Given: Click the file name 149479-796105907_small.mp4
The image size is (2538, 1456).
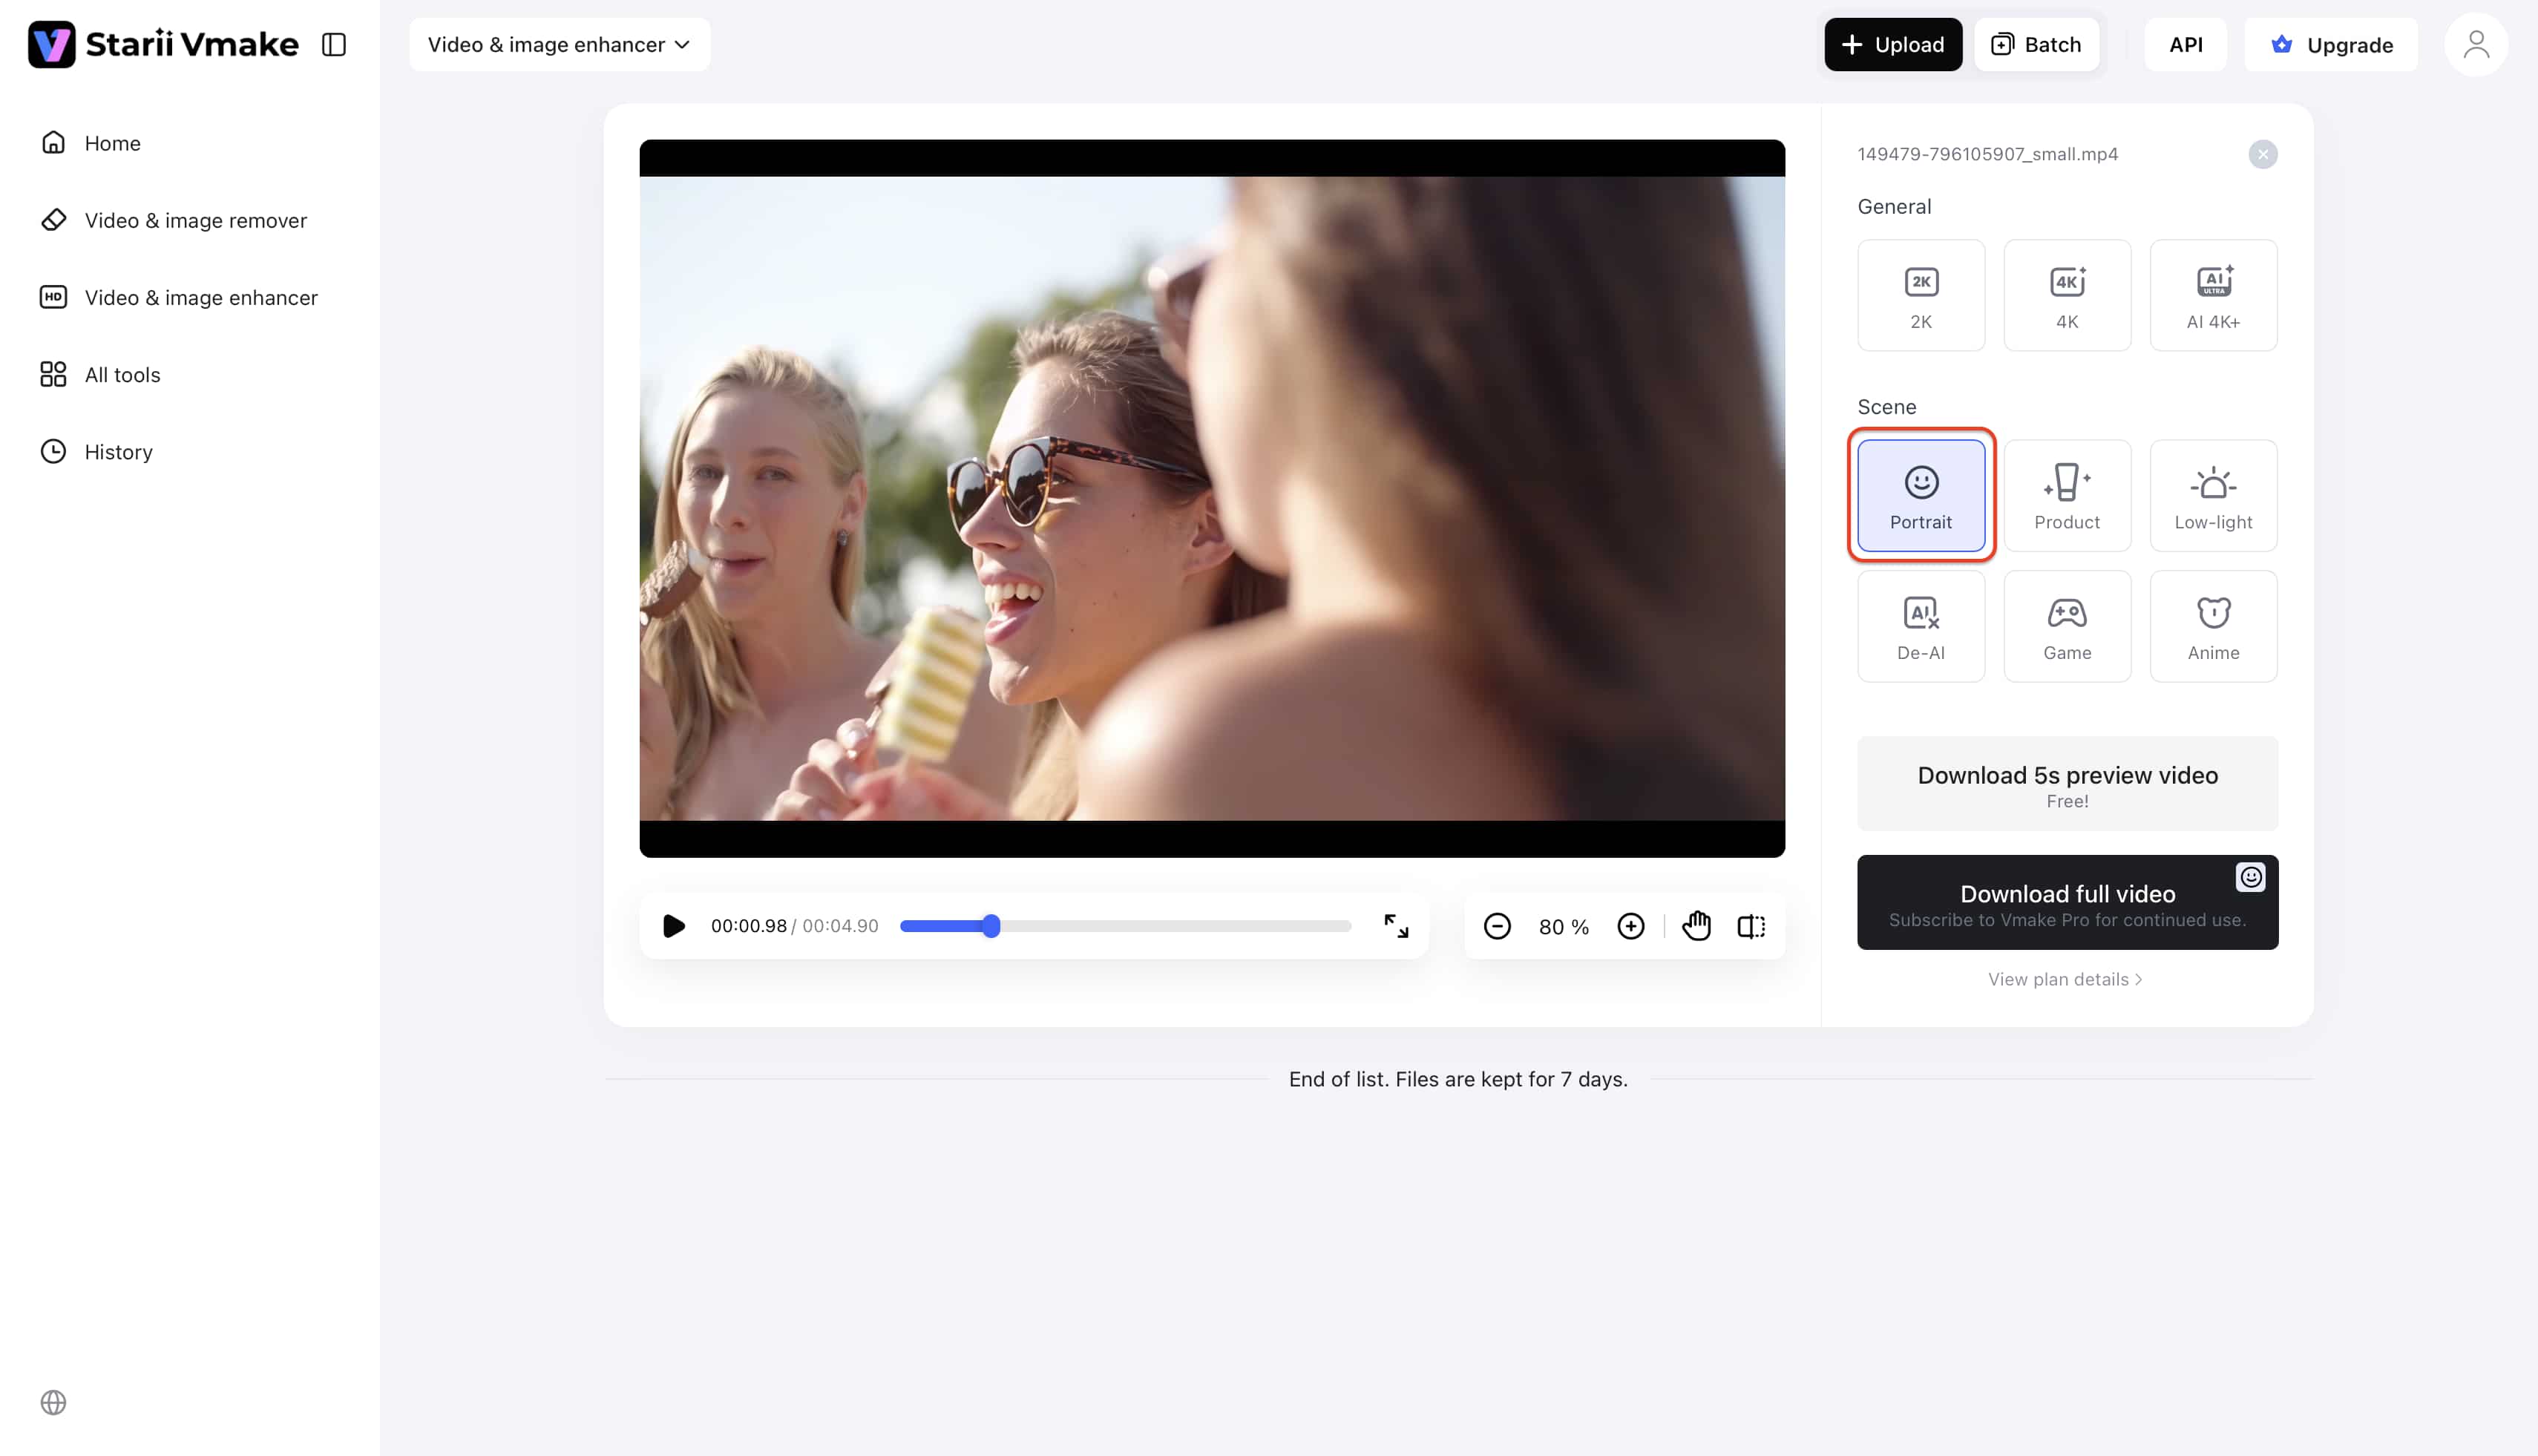Looking at the screenshot, I should (x=1987, y=154).
